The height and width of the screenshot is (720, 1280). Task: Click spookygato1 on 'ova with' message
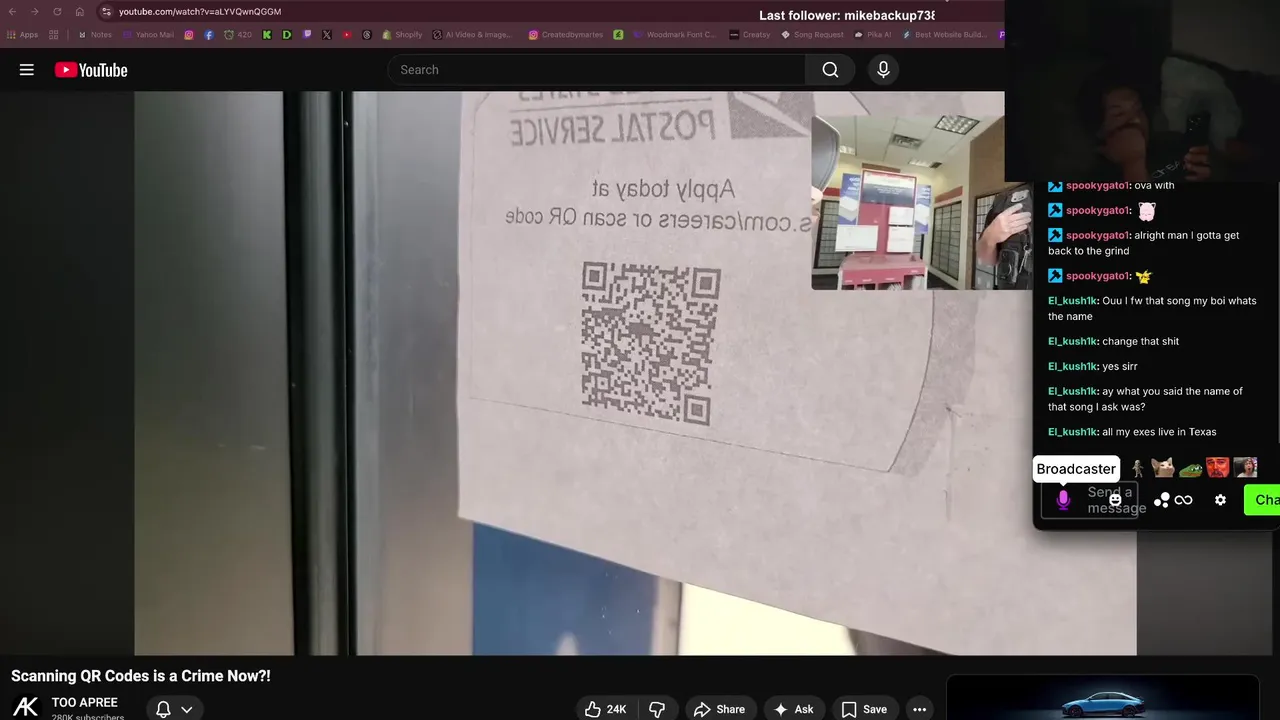(1097, 185)
